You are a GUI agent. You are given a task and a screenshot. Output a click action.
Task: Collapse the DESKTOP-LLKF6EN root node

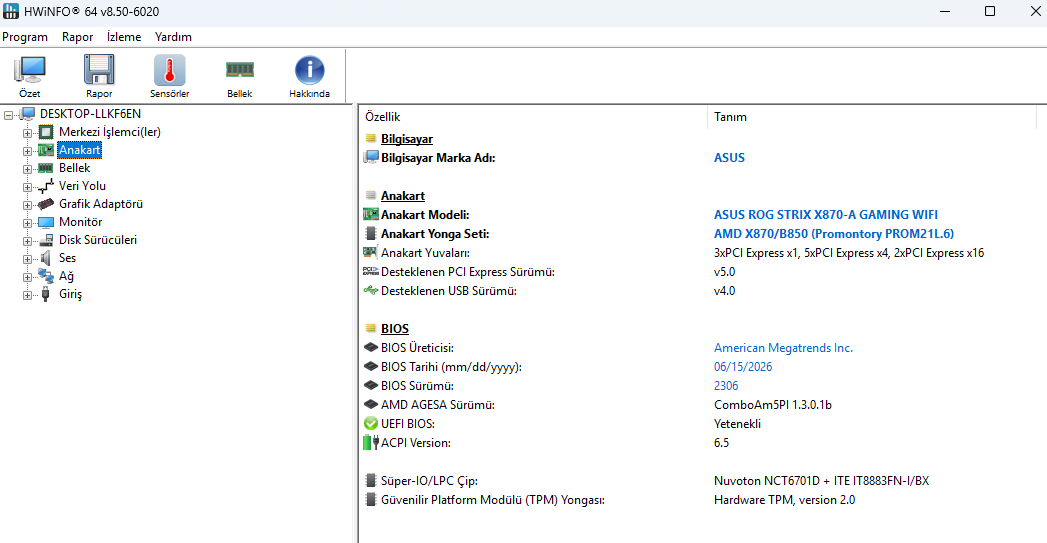(9, 115)
